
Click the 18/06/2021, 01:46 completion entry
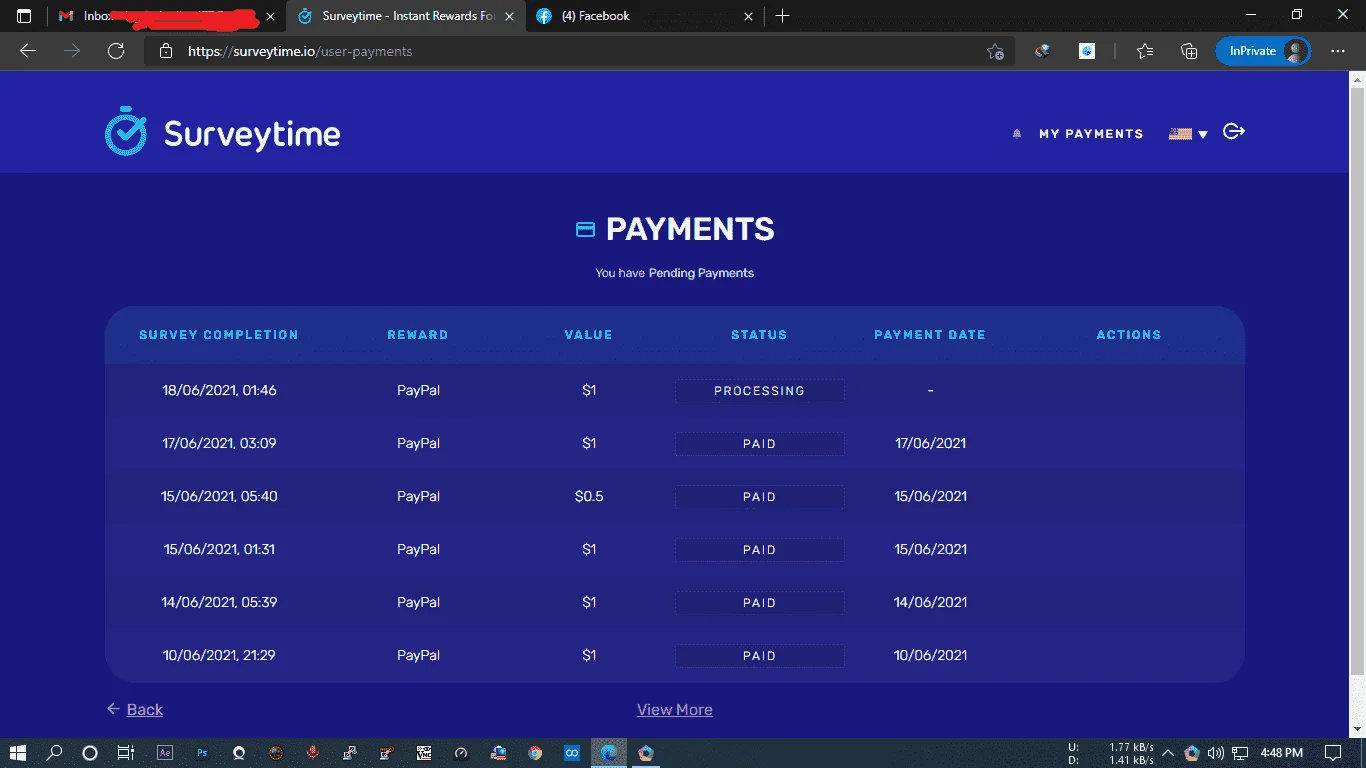(x=219, y=390)
